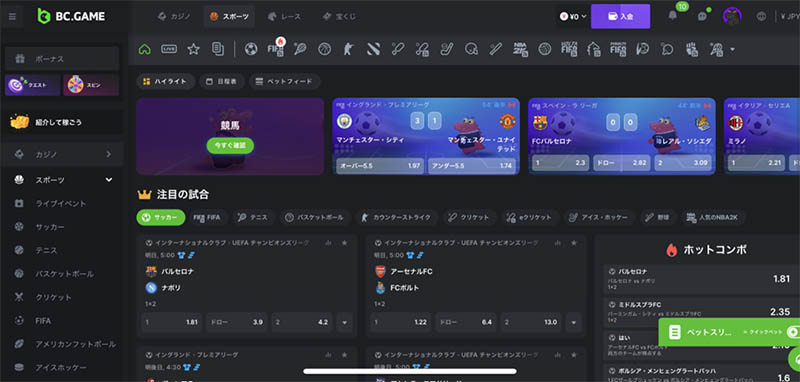The width and height of the screenshot is (800, 382).
Task: Open the スピン tile
Action: pos(91,85)
